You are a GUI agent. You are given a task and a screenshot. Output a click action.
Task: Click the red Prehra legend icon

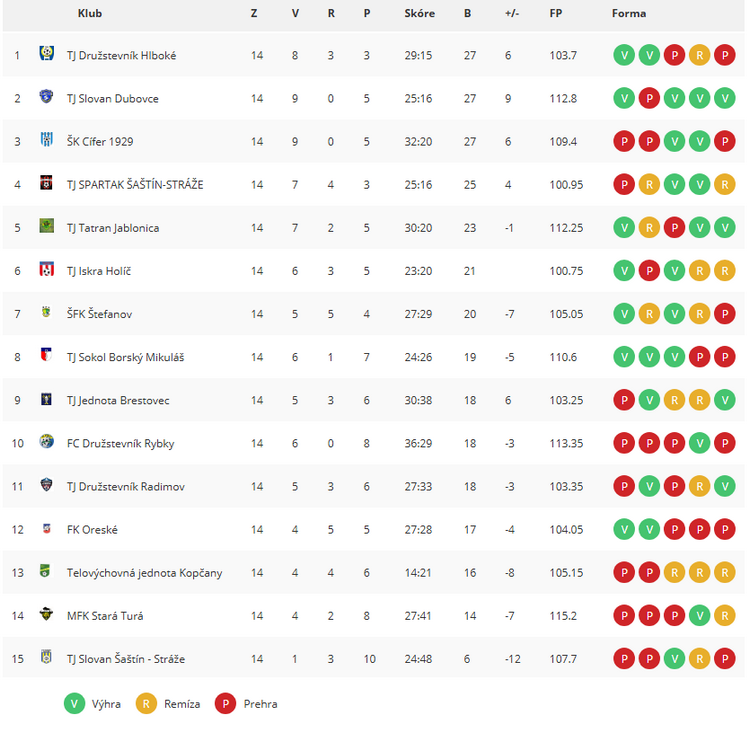tap(225, 703)
